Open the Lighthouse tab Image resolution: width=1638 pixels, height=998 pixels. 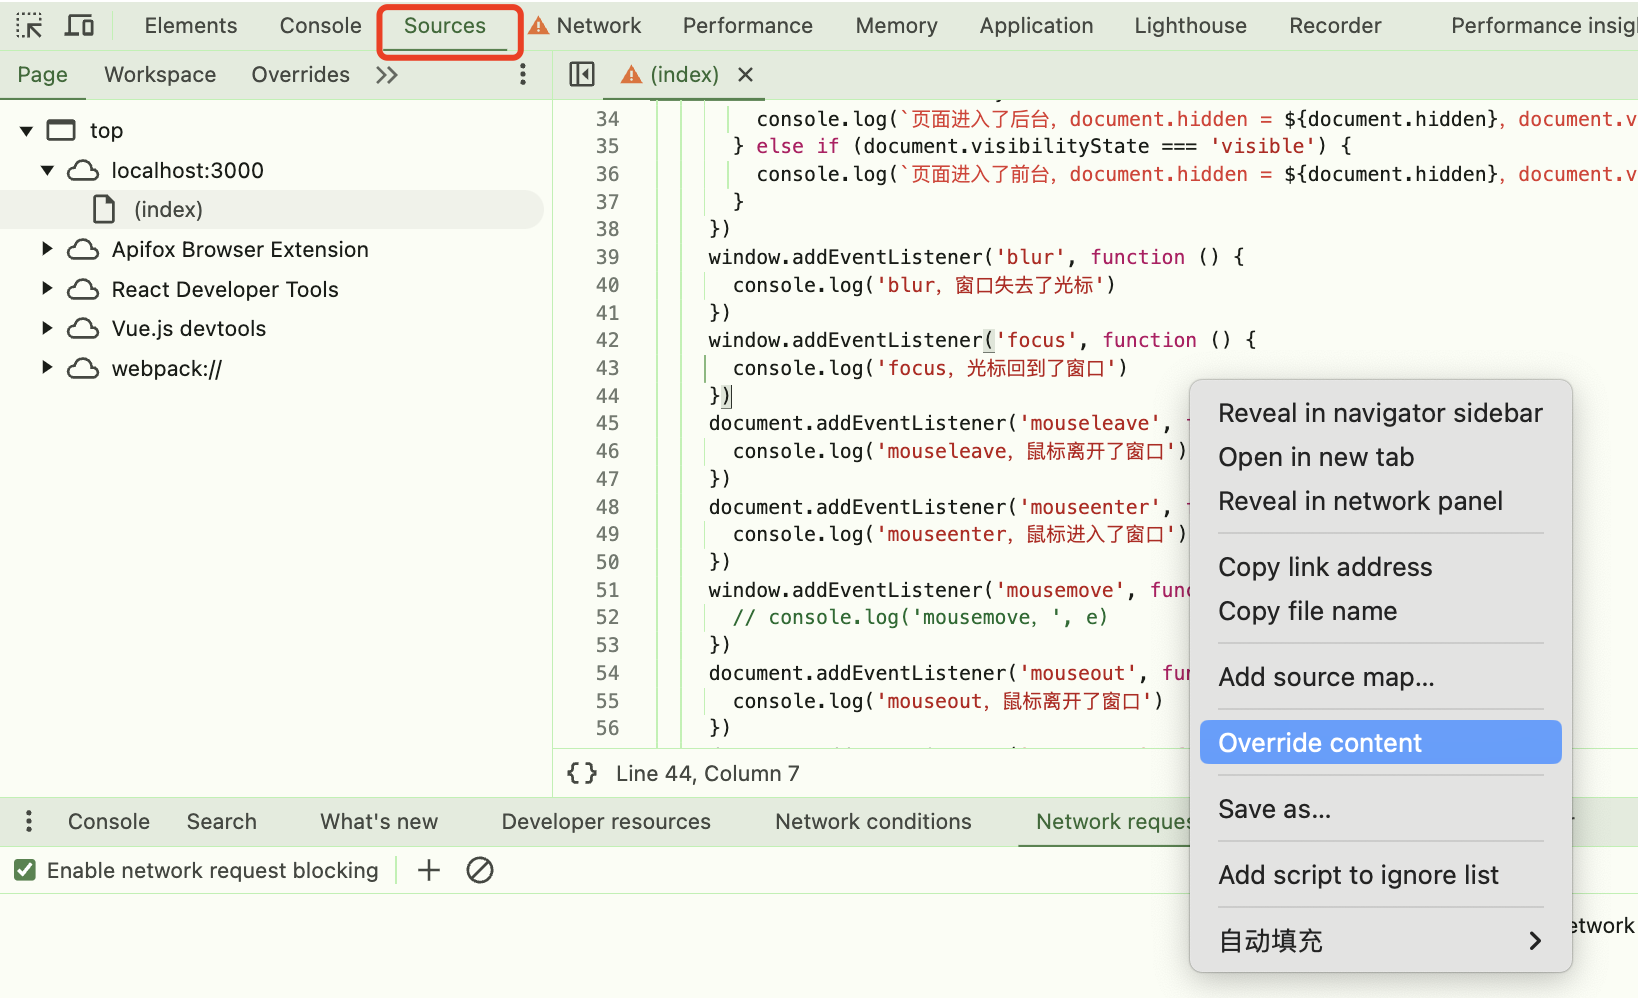pos(1190,26)
